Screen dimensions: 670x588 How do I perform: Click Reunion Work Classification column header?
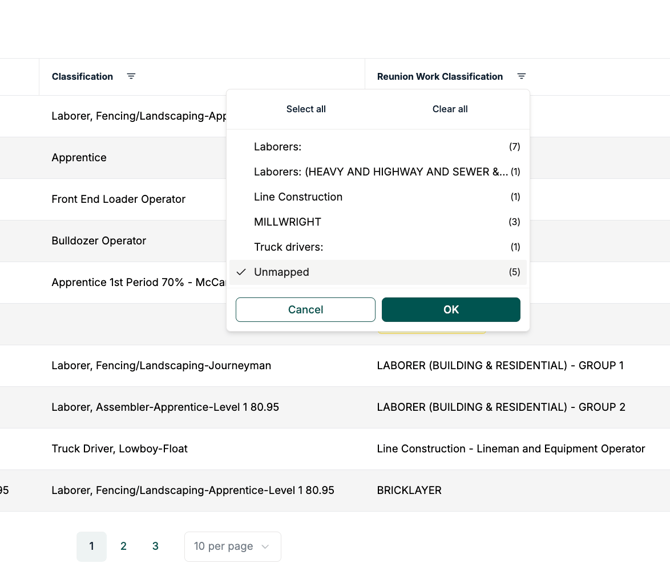[x=440, y=76]
